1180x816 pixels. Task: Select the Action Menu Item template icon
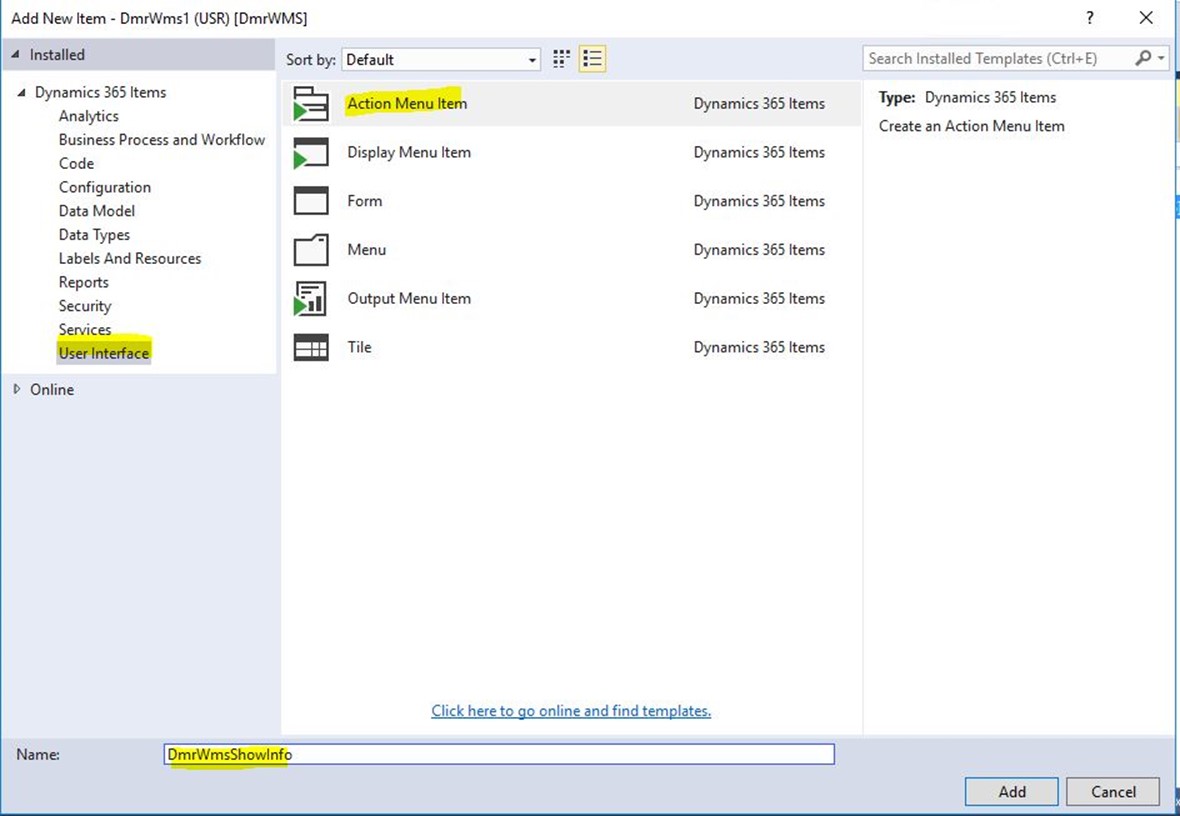point(311,104)
